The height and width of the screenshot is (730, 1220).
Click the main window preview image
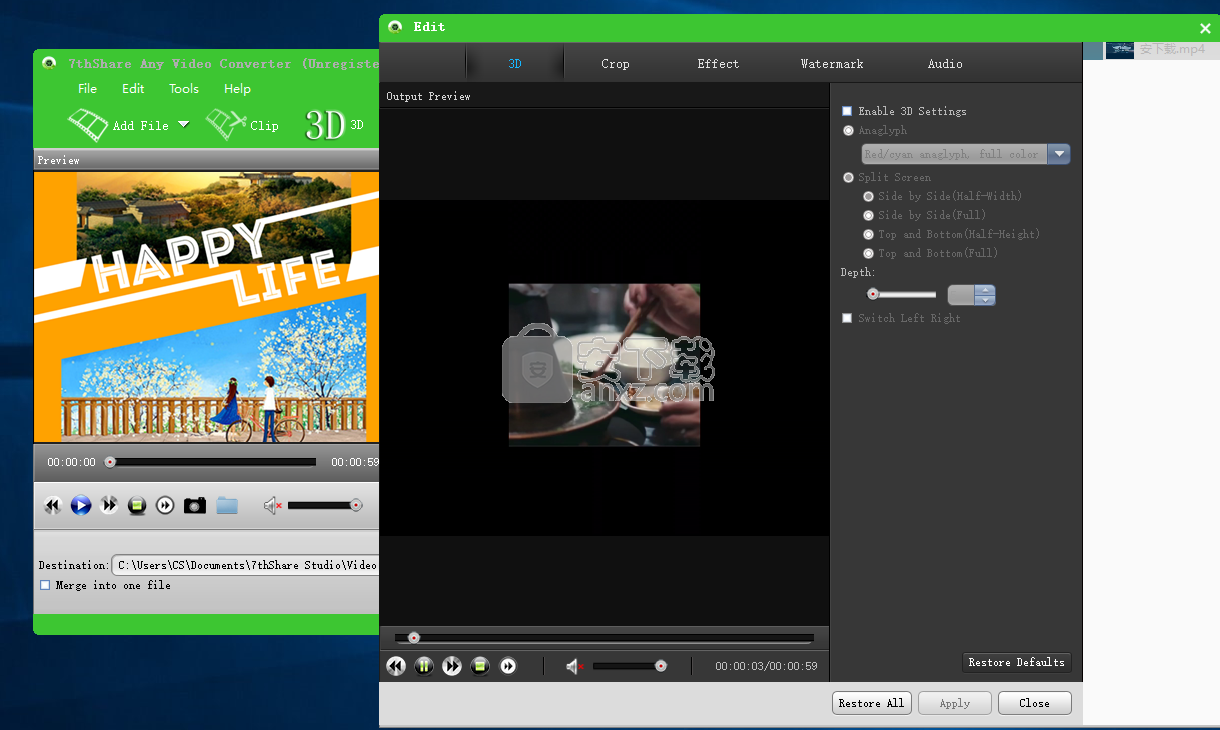[x=207, y=307]
